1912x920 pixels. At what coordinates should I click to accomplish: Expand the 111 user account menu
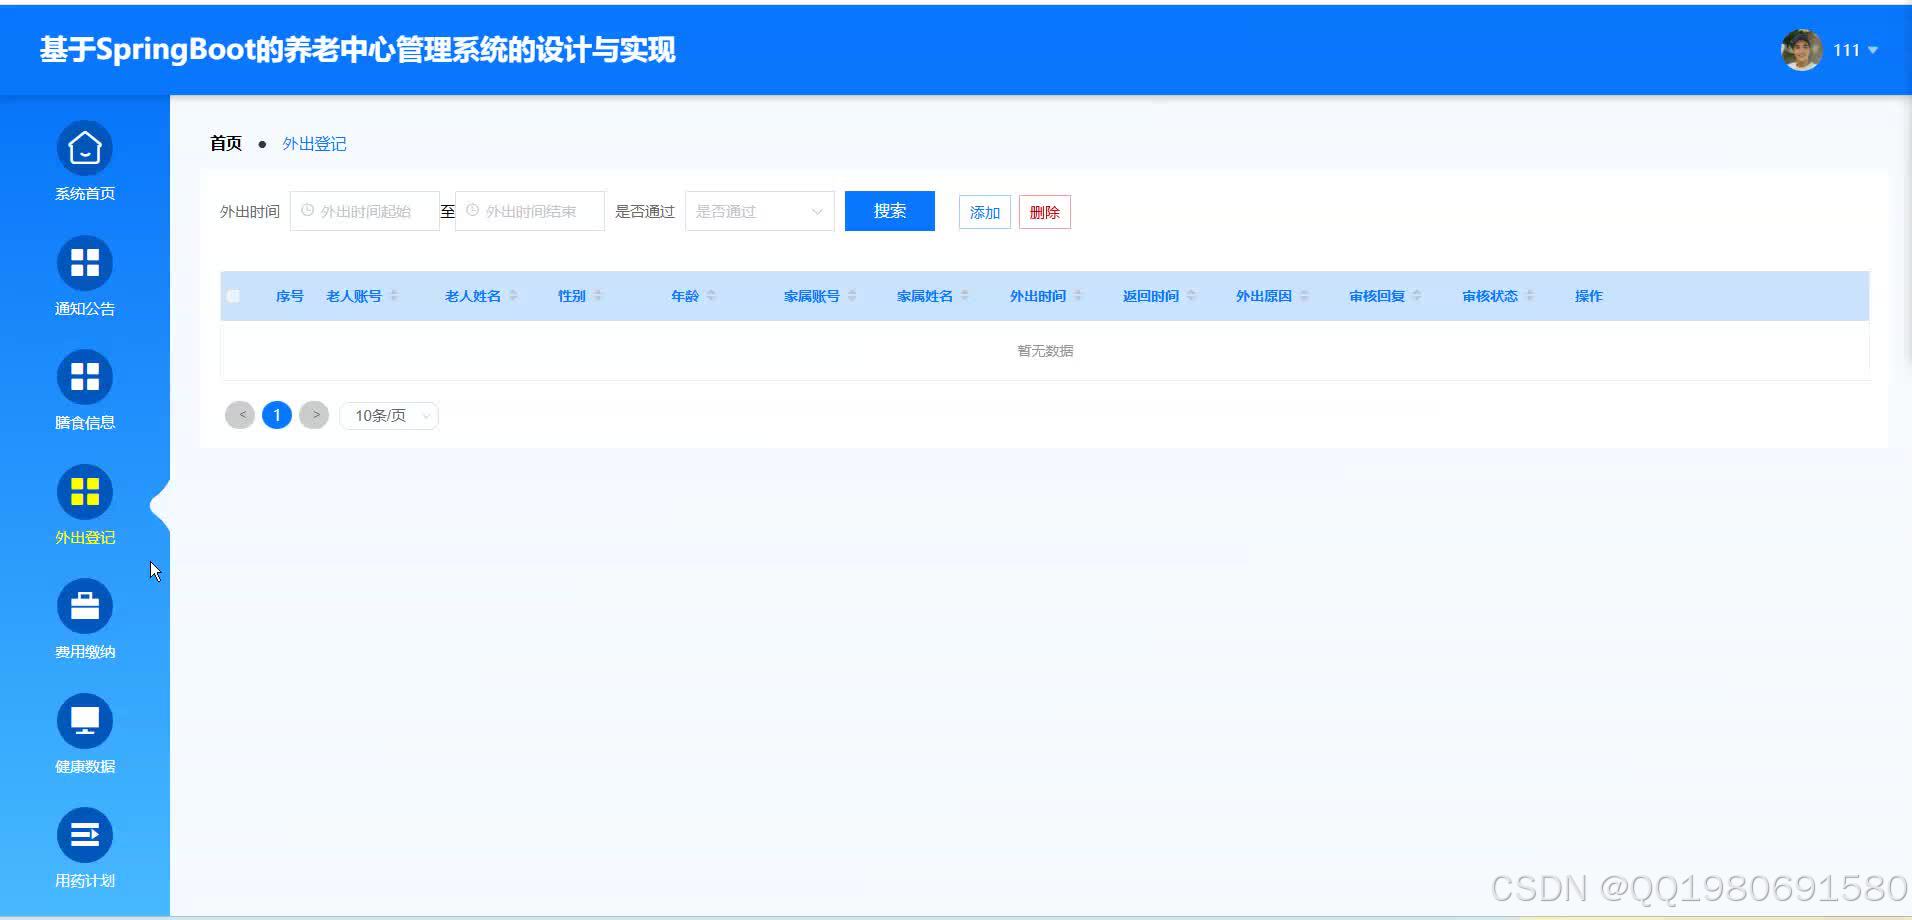click(x=1855, y=49)
